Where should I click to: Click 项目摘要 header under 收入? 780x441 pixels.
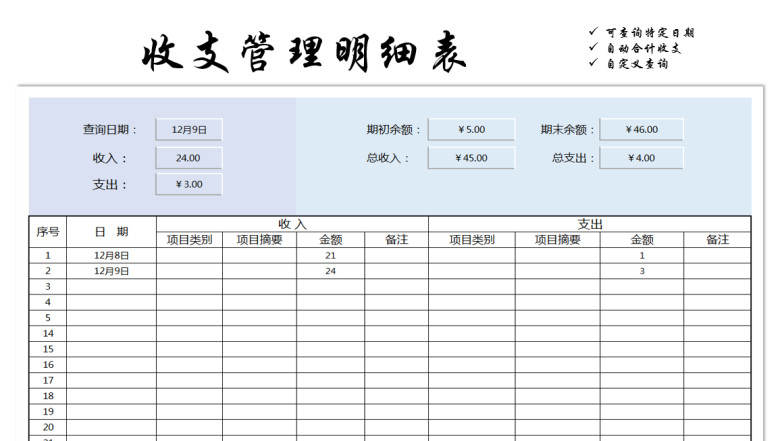coord(259,240)
